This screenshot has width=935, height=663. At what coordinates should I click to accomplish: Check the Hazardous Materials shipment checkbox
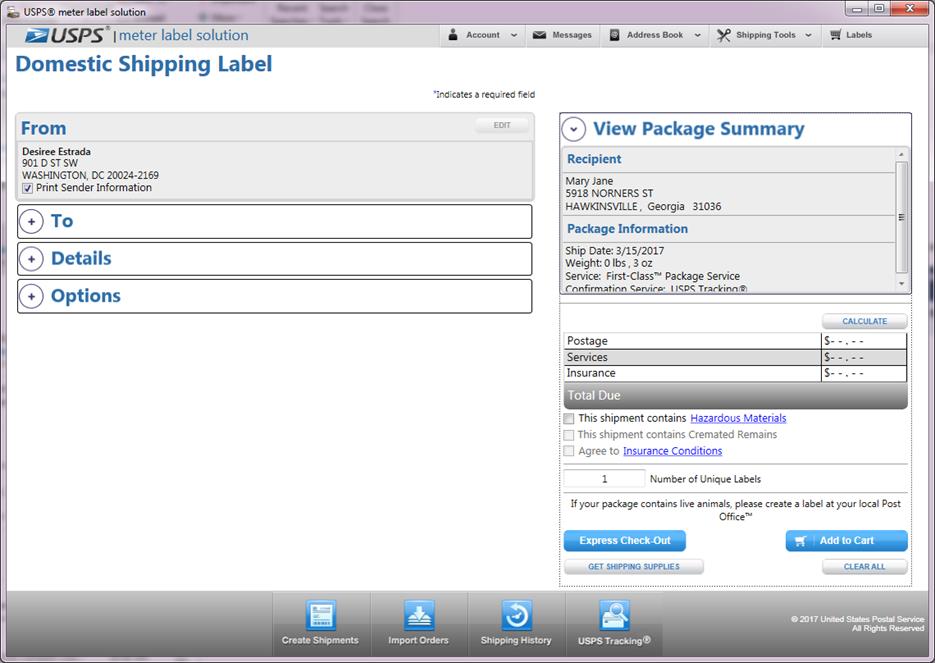pyautogui.click(x=569, y=419)
